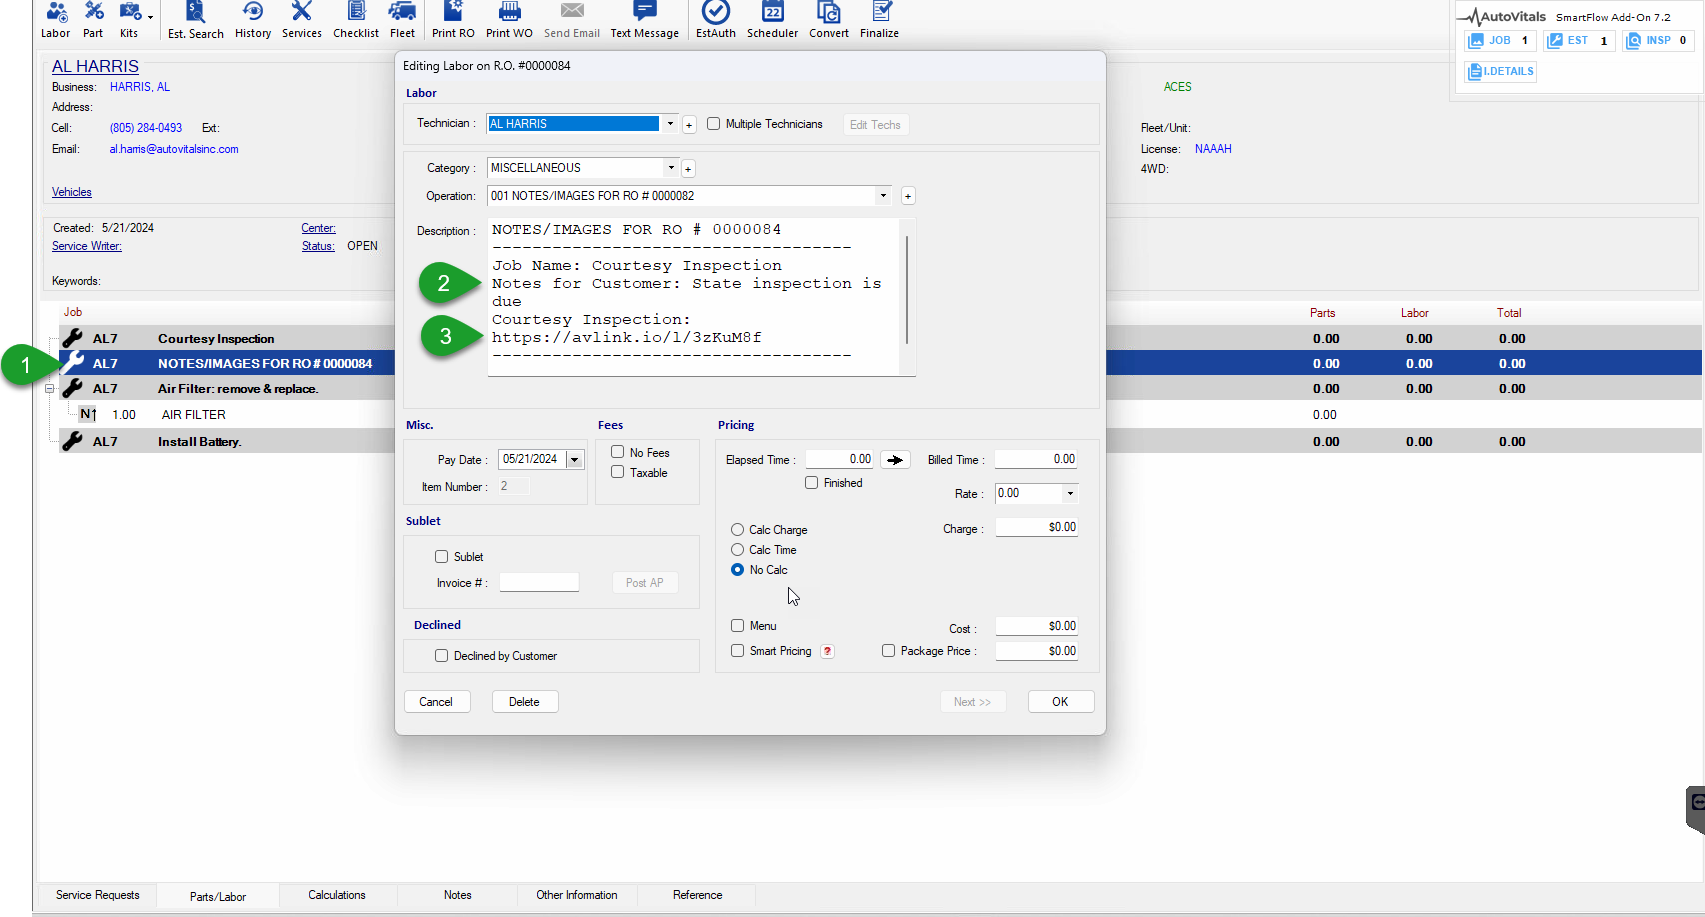Launch Est. Search from the toolbar
1705x917 pixels.
tap(196, 20)
